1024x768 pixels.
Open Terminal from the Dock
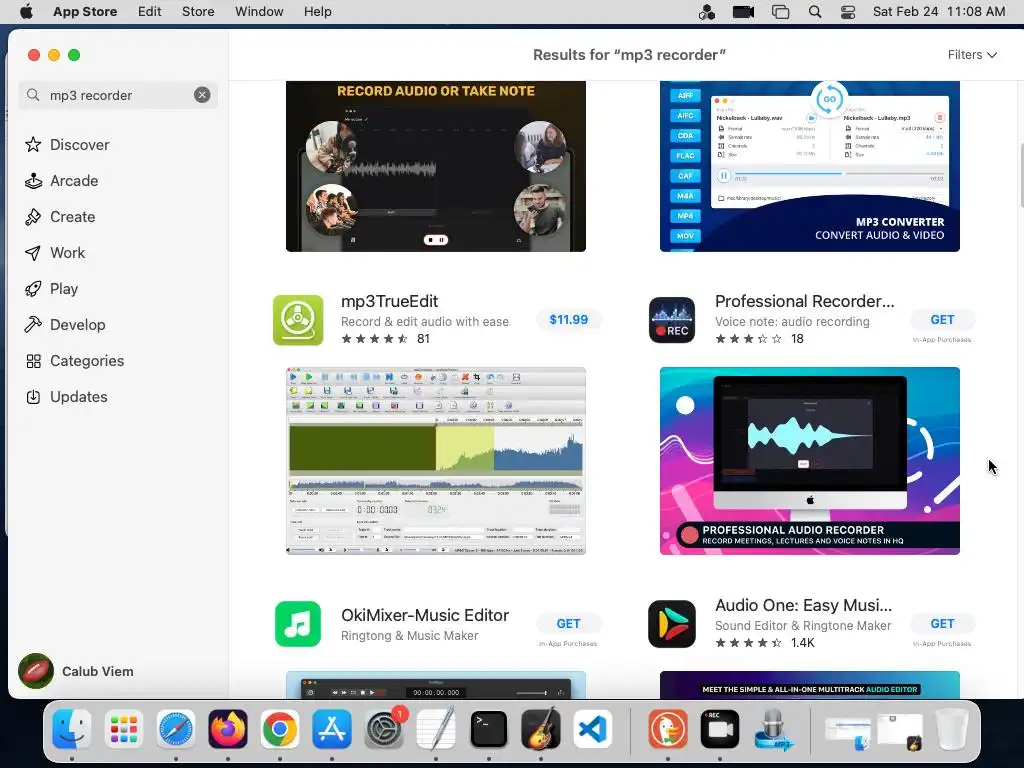coord(488,729)
